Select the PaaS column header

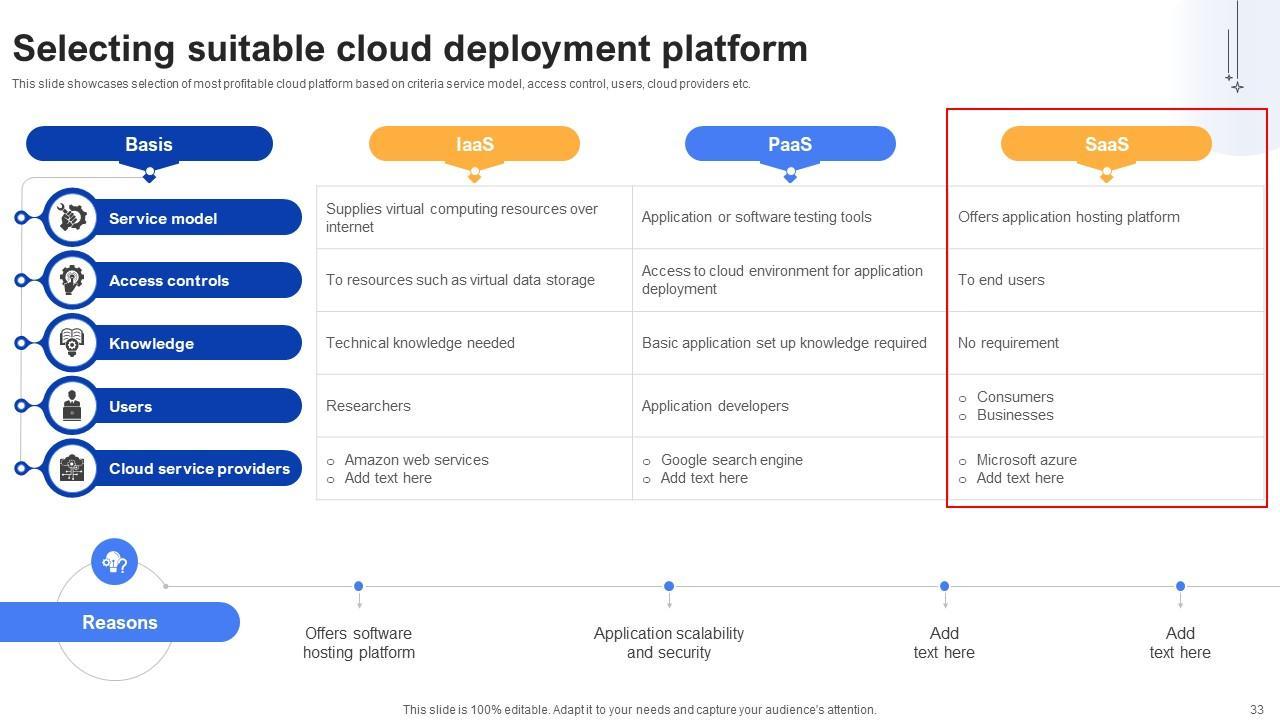point(790,144)
